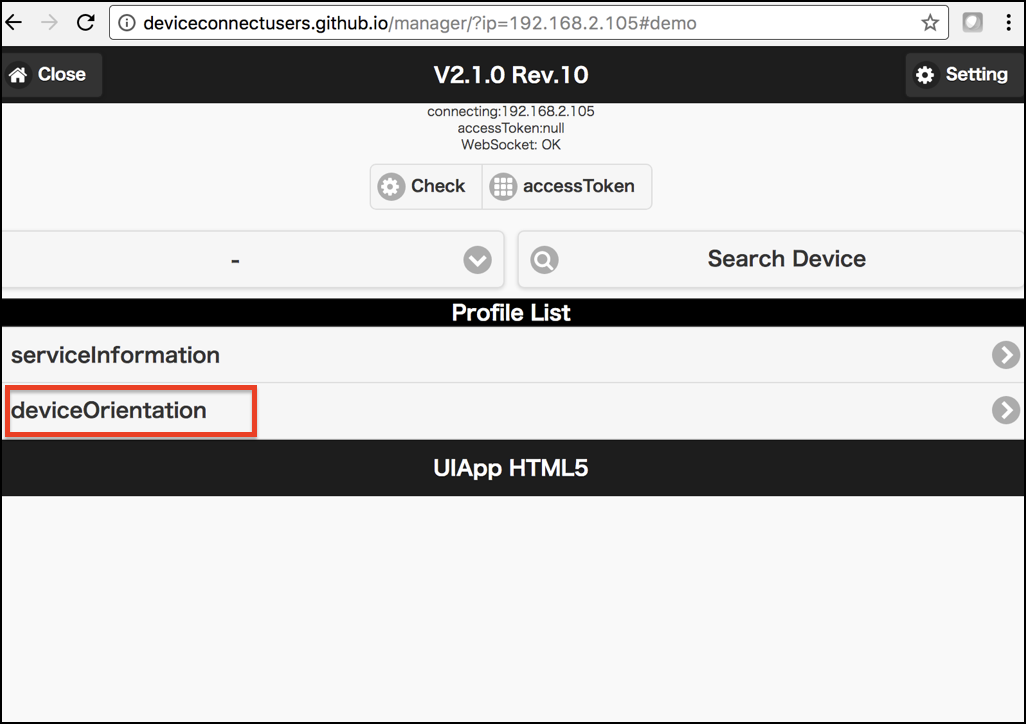The width and height of the screenshot is (1026, 724).
Task: Expand deviceOrientation with its chevron arrow
Action: pyautogui.click(x=1005, y=410)
